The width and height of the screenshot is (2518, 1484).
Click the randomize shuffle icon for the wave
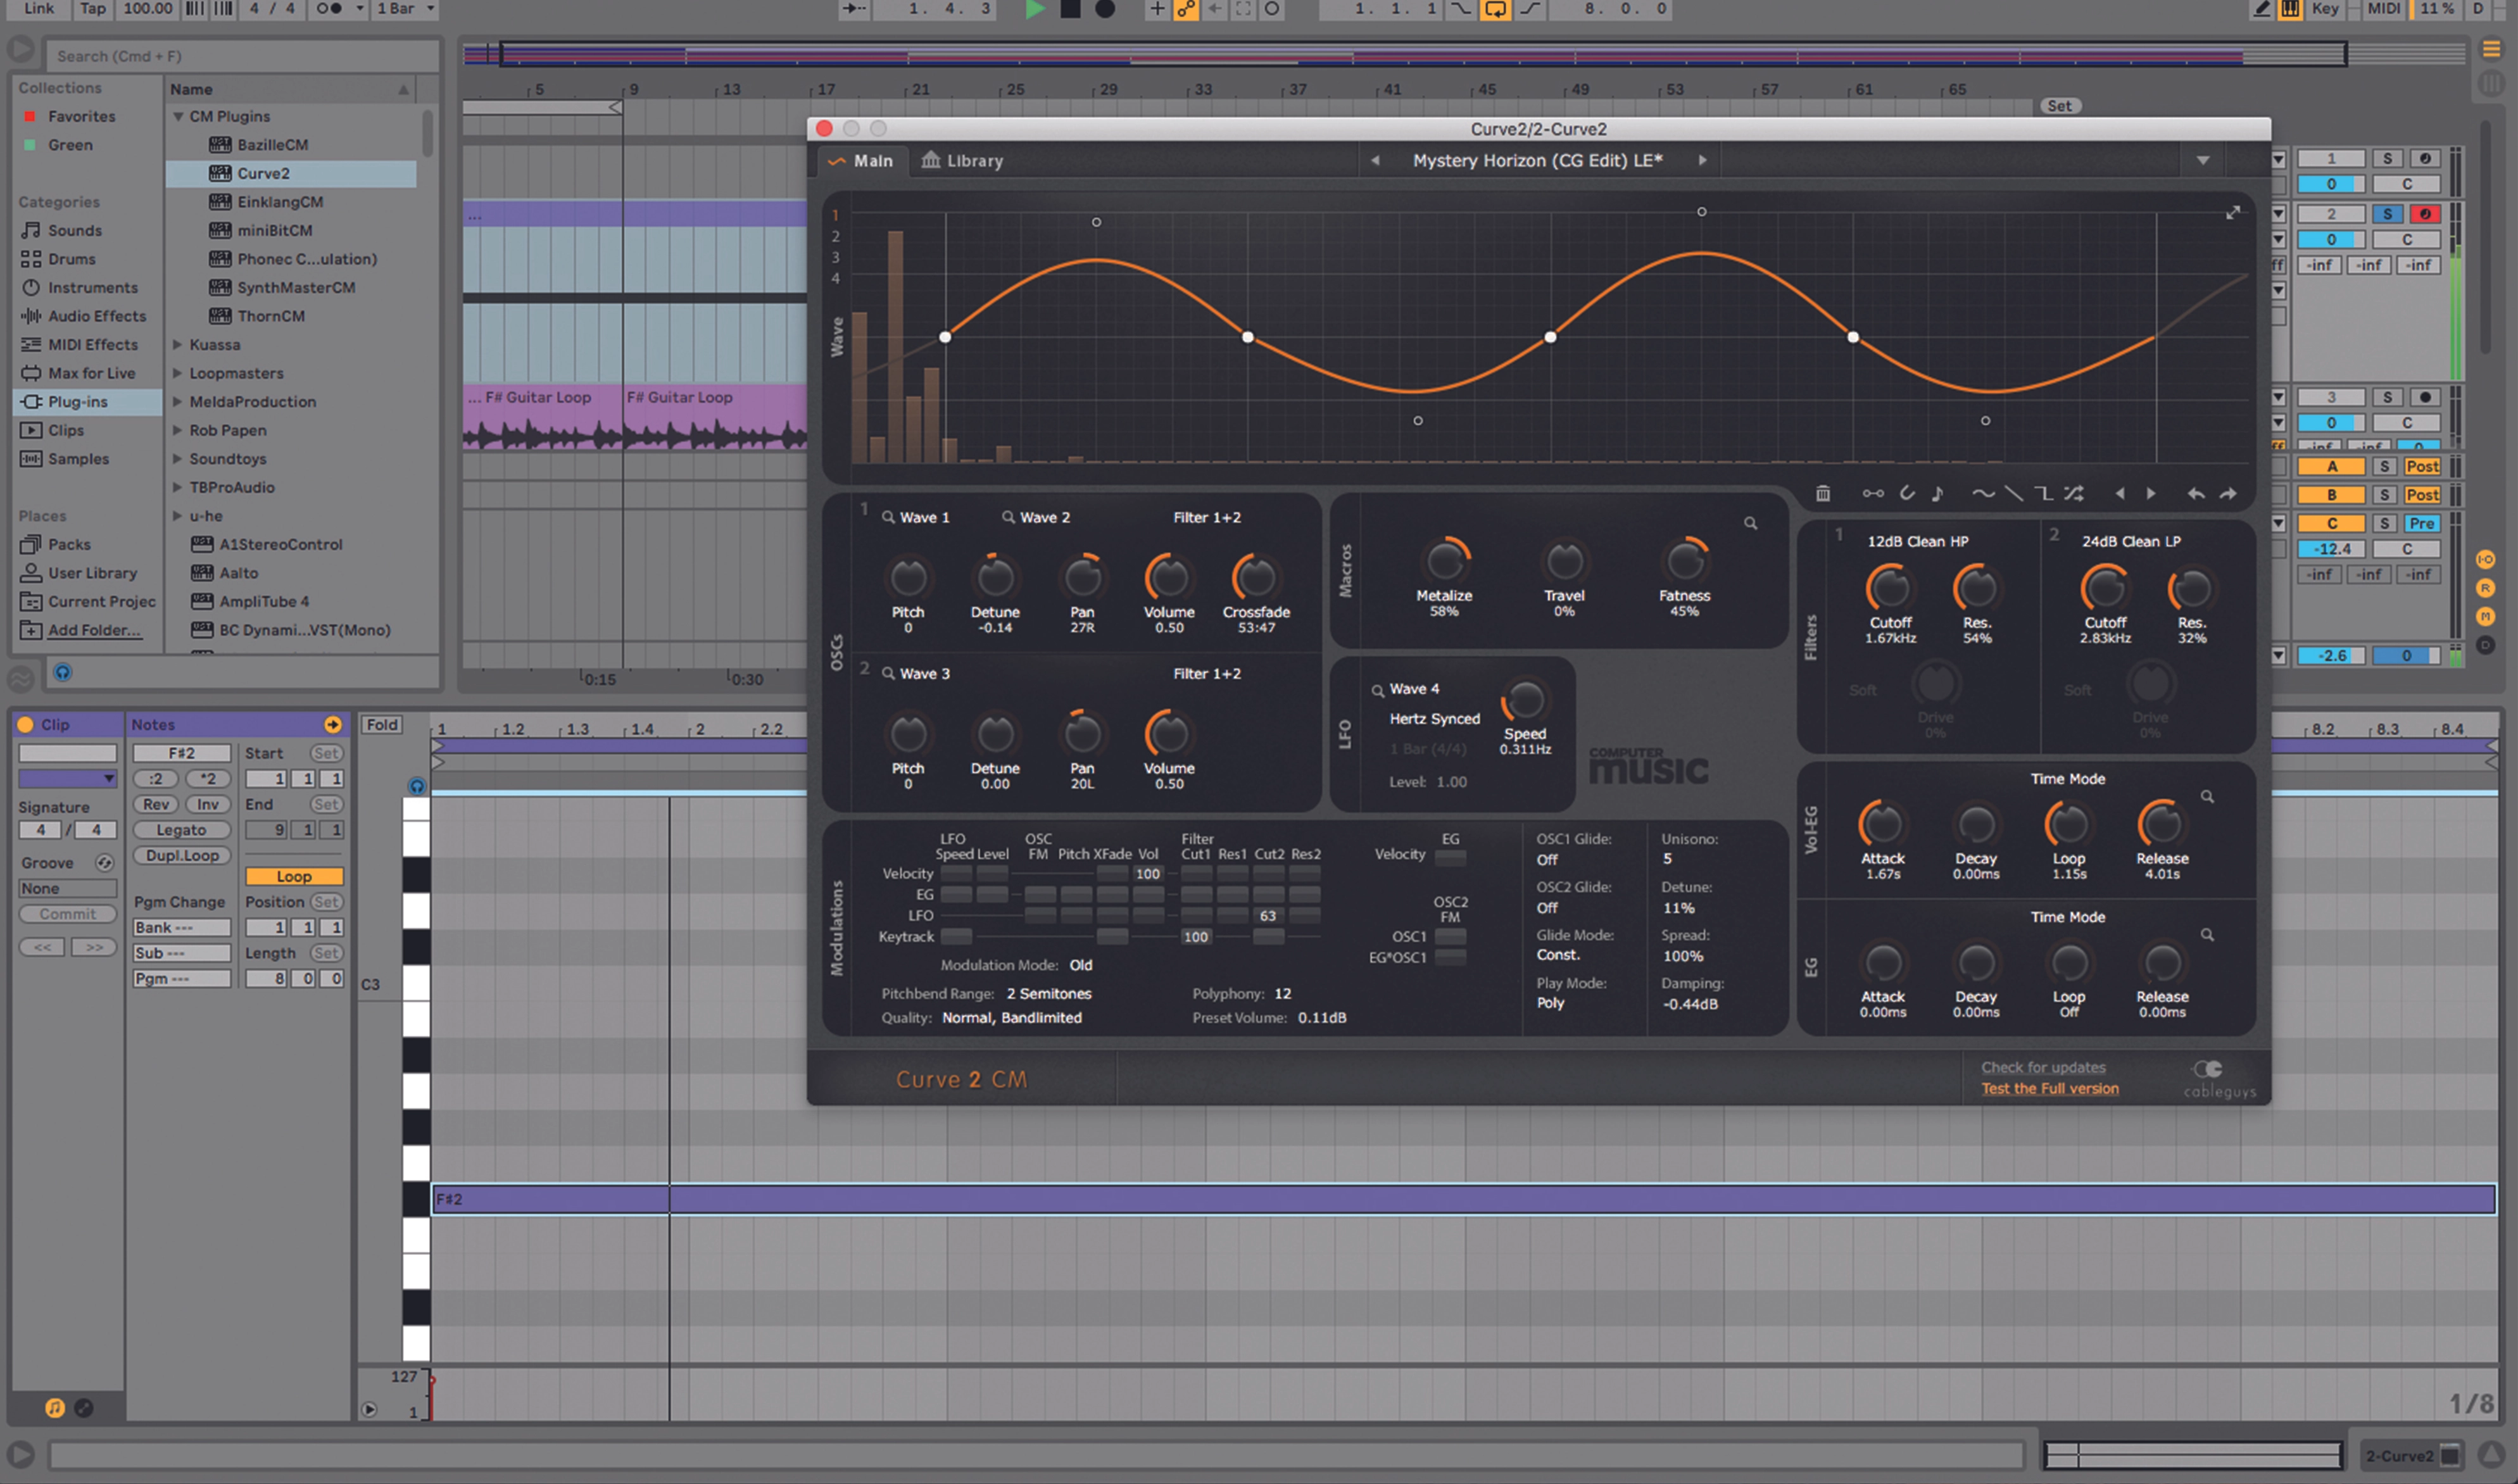[2075, 493]
